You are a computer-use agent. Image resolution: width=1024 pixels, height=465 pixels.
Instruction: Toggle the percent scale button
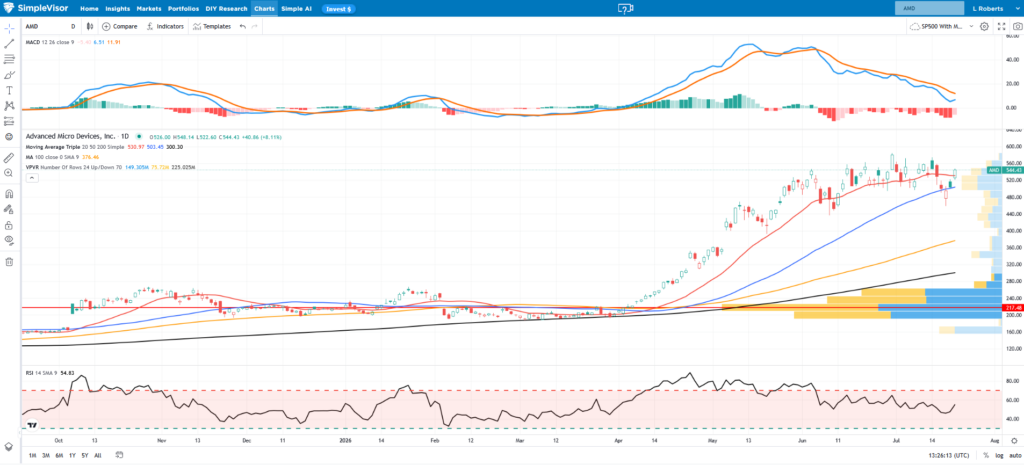(x=986, y=455)
